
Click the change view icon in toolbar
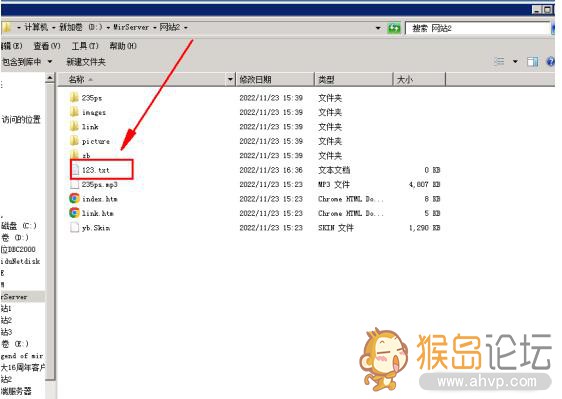tap(499, 62)
